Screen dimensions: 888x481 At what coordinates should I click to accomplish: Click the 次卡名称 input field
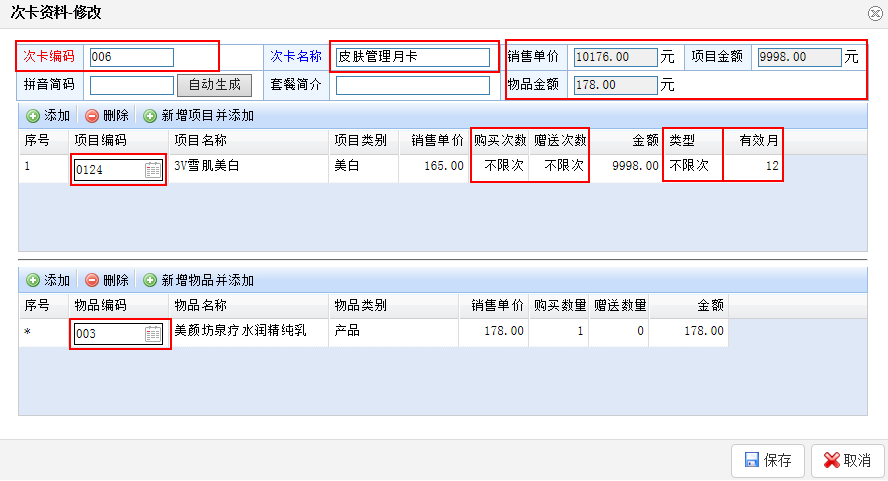pos(413,57)
